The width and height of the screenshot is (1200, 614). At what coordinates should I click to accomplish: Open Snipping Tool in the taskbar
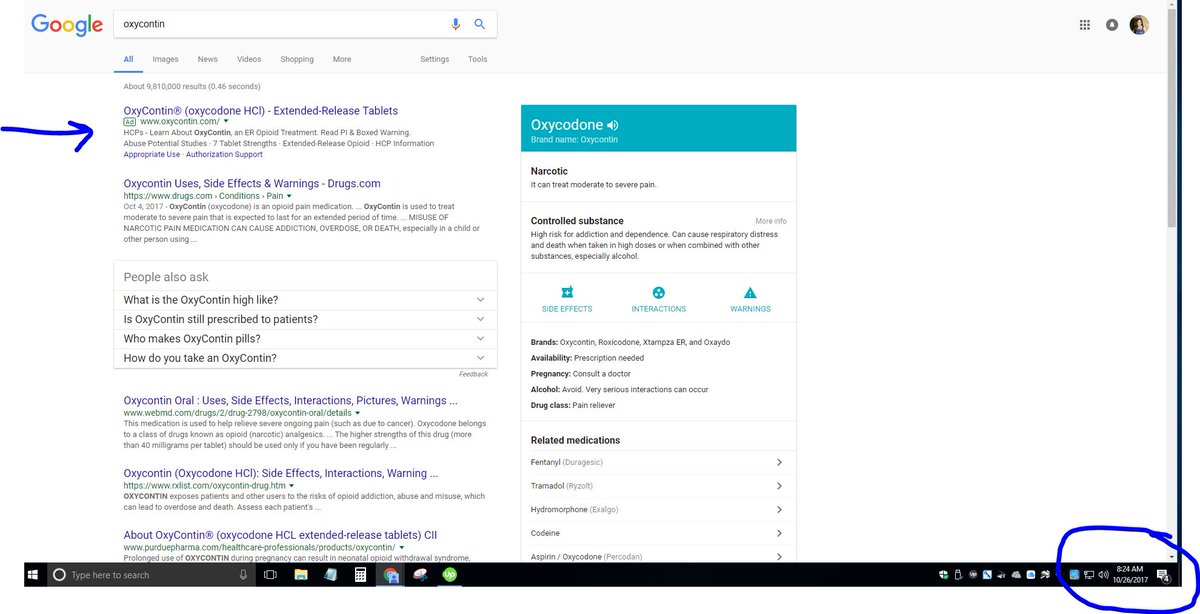pos(421,575)
